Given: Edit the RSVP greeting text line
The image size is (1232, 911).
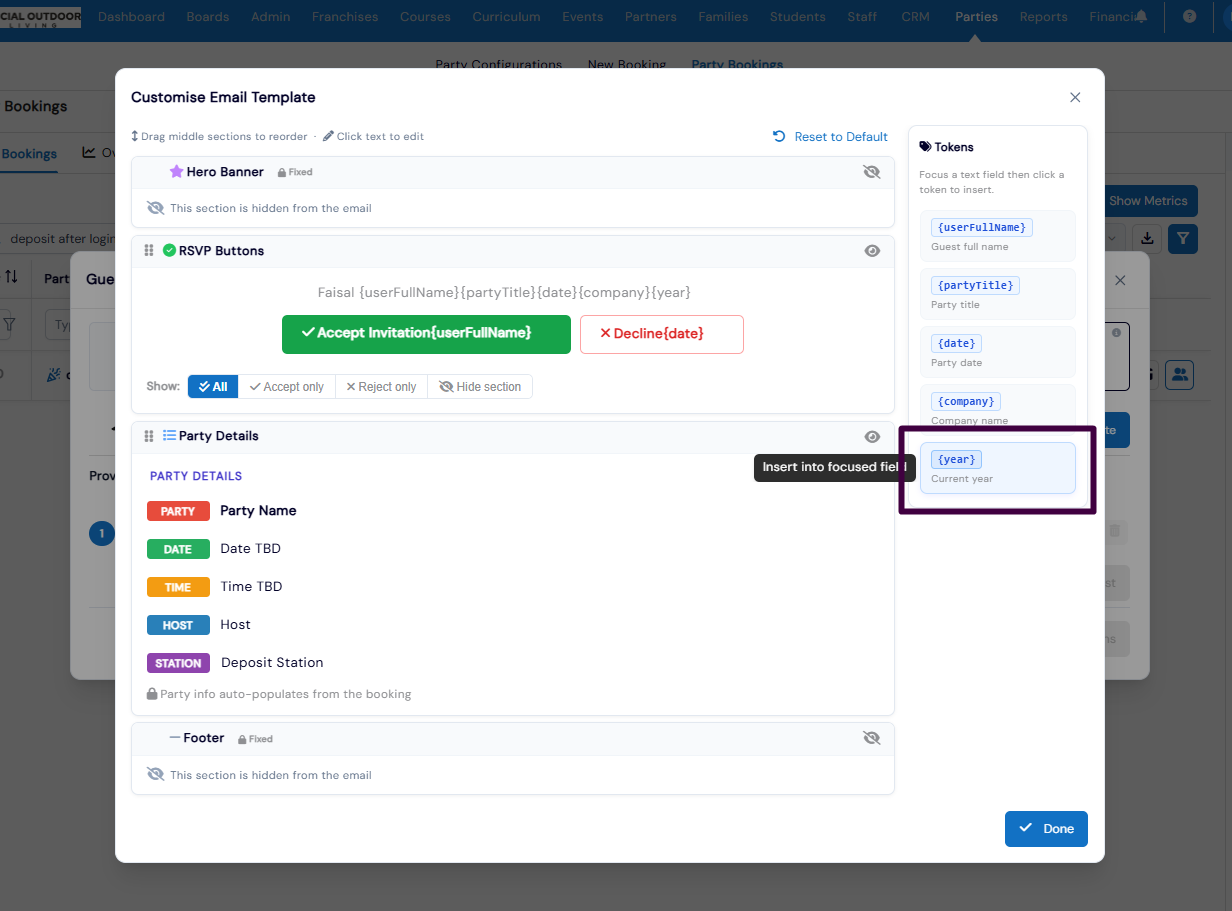Looking at the screenshot, I should coord(504,292).
